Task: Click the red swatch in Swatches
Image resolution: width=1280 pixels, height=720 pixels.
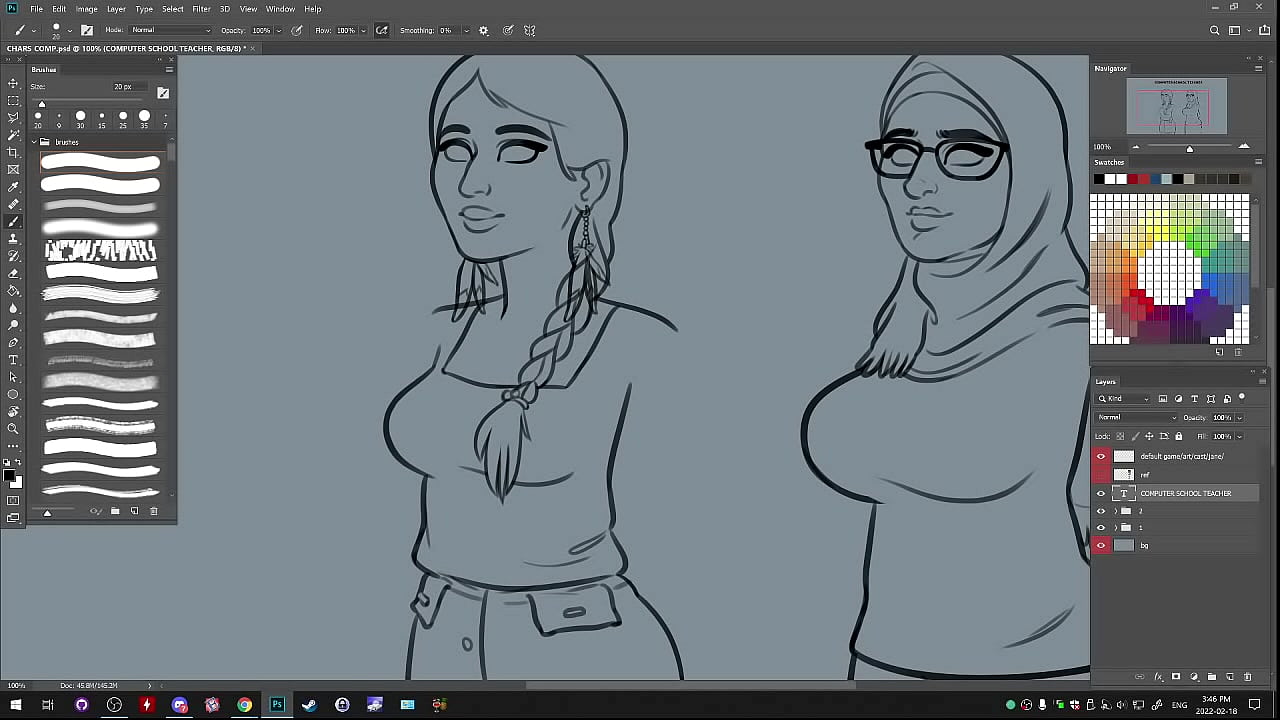Action: pos(1133,179)
